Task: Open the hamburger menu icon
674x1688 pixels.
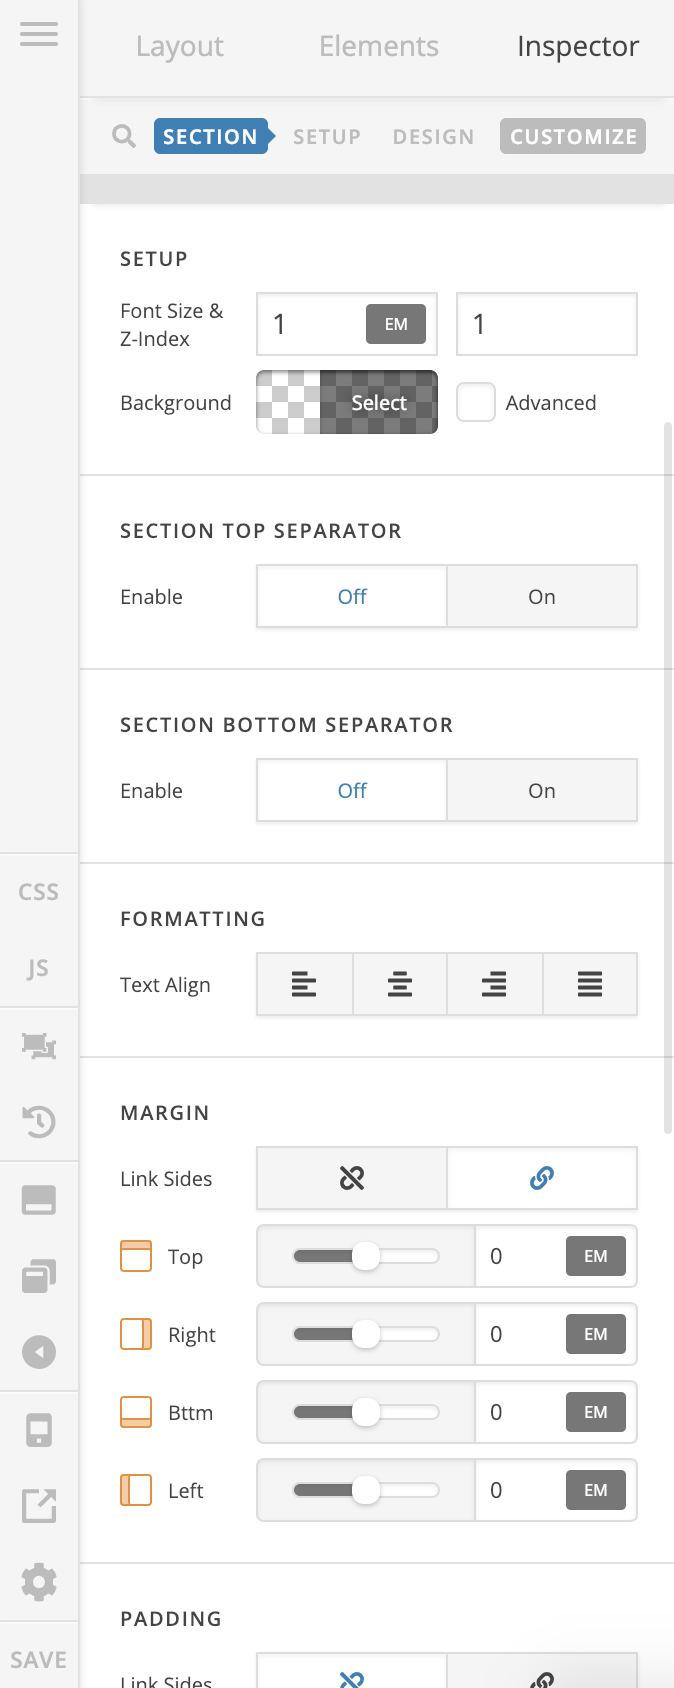Action: coord(39,34)
